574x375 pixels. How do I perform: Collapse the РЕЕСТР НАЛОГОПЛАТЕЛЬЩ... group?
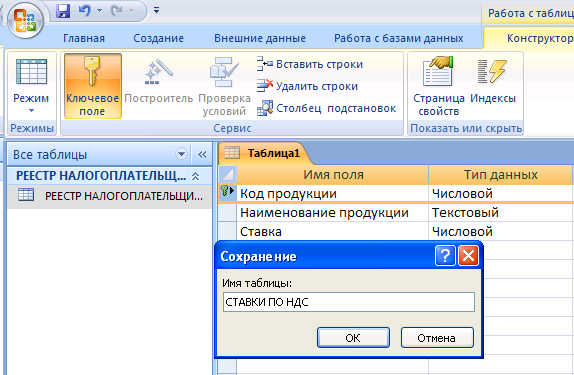tap(196, 177)
